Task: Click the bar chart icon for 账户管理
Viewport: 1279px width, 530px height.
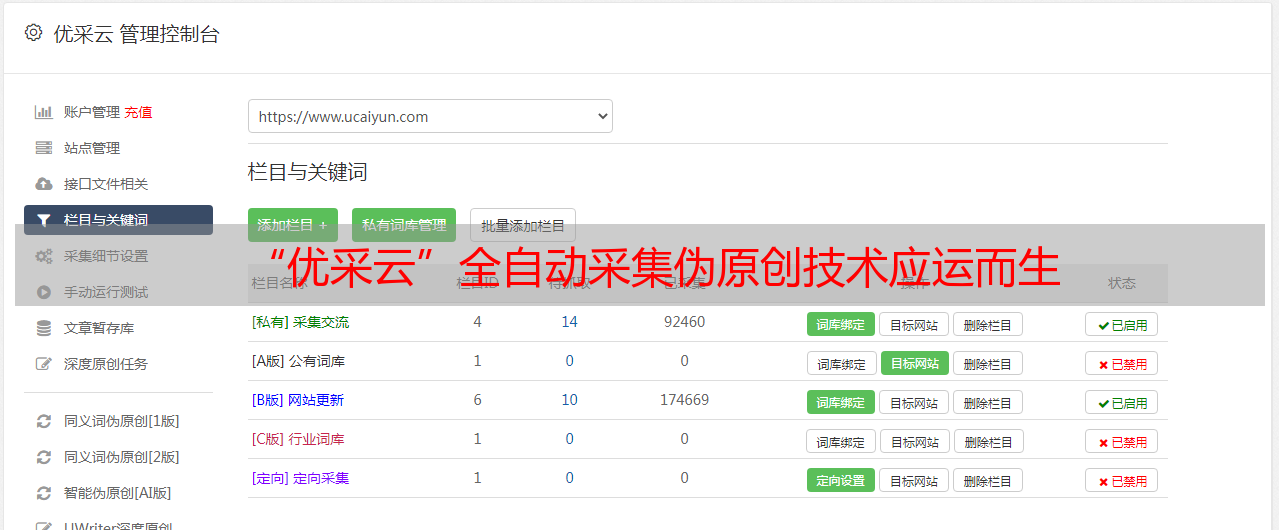Action: coord(44,112)
